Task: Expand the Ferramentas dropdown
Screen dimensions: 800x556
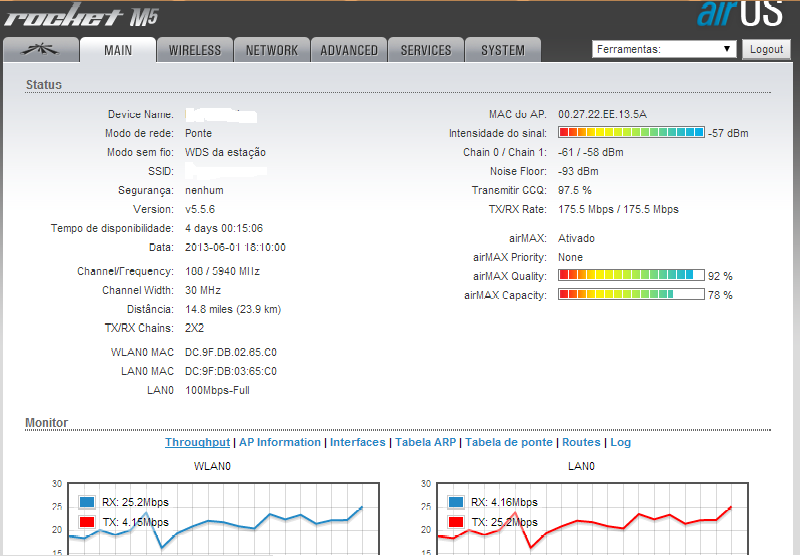Action: [664, 49]
